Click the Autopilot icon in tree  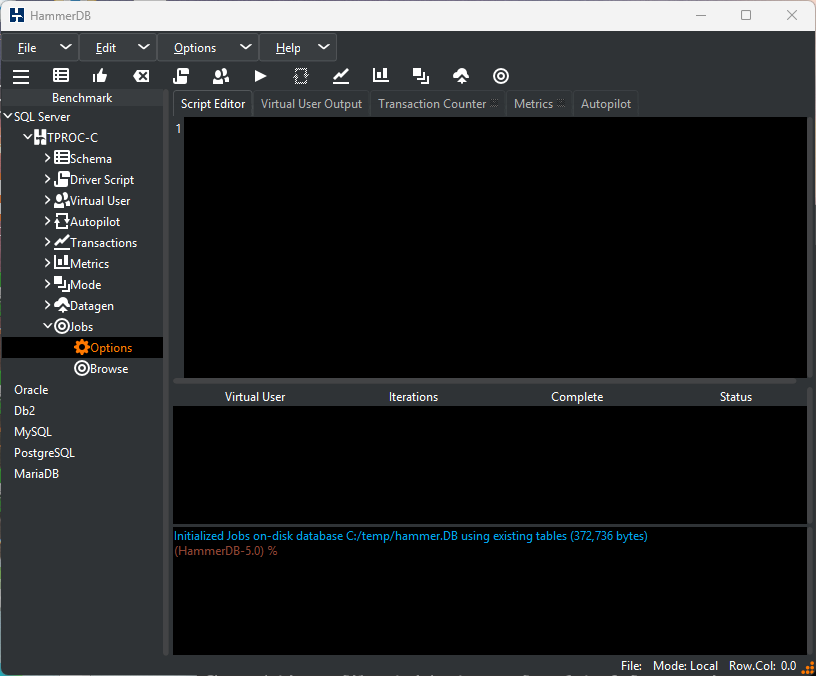coord(62,221)
